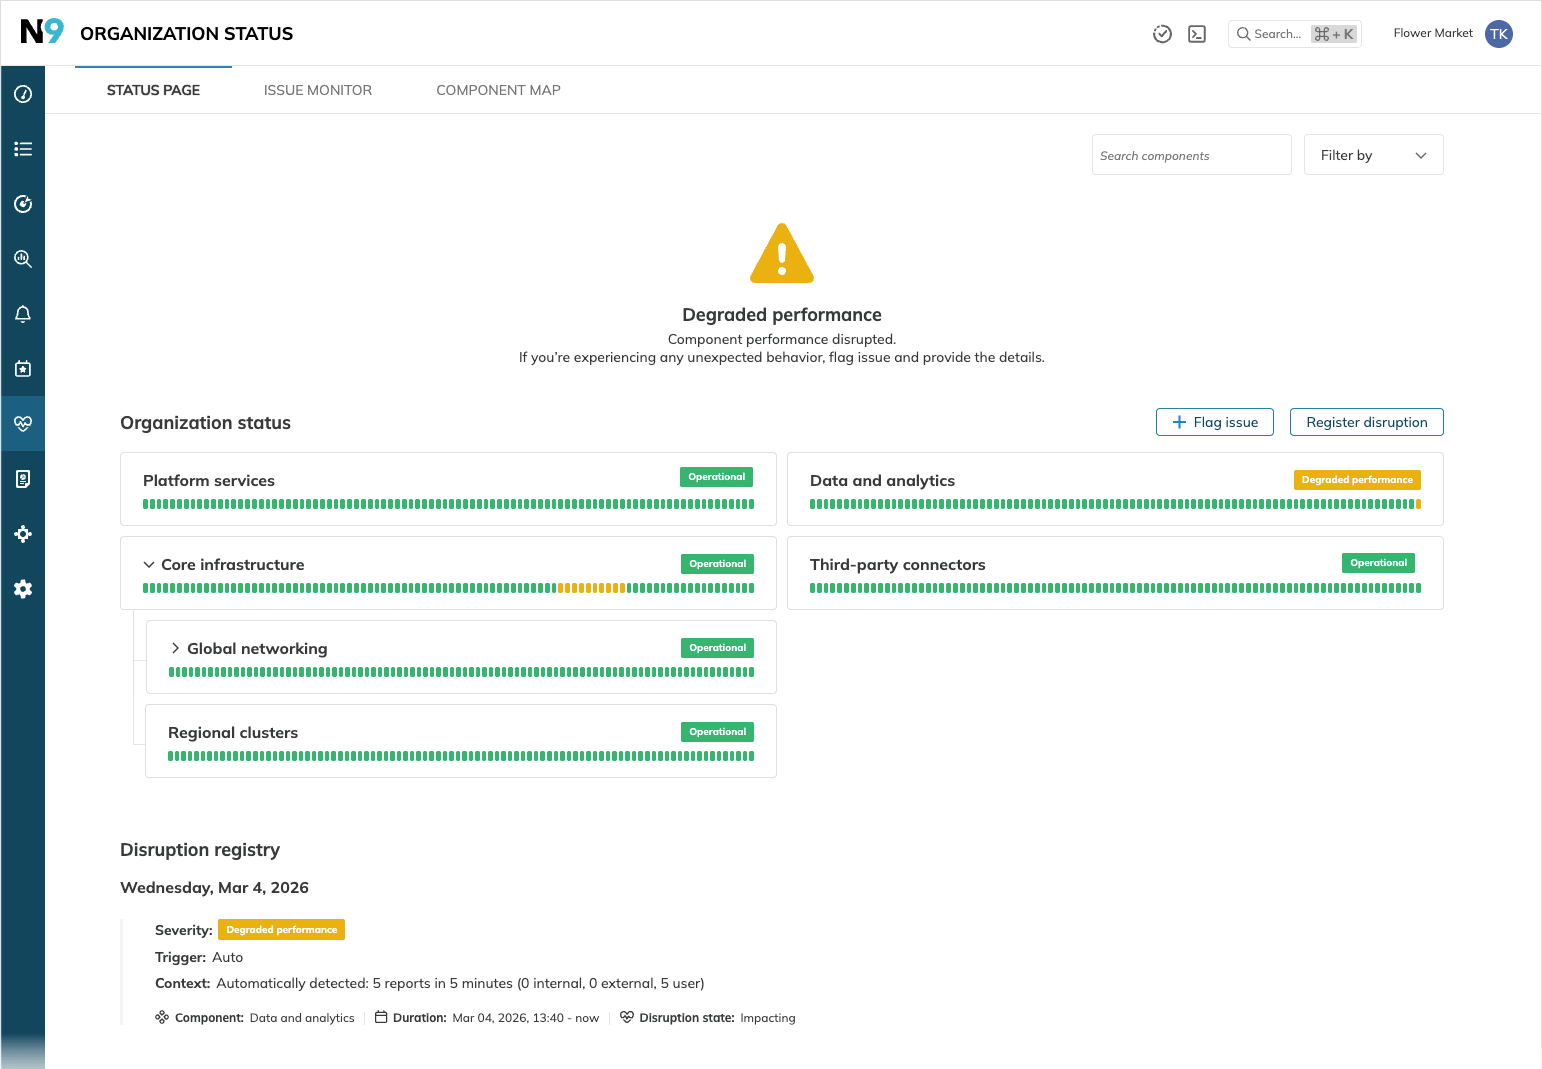
Task: Click the Register disruption button
Action: 1366,422
